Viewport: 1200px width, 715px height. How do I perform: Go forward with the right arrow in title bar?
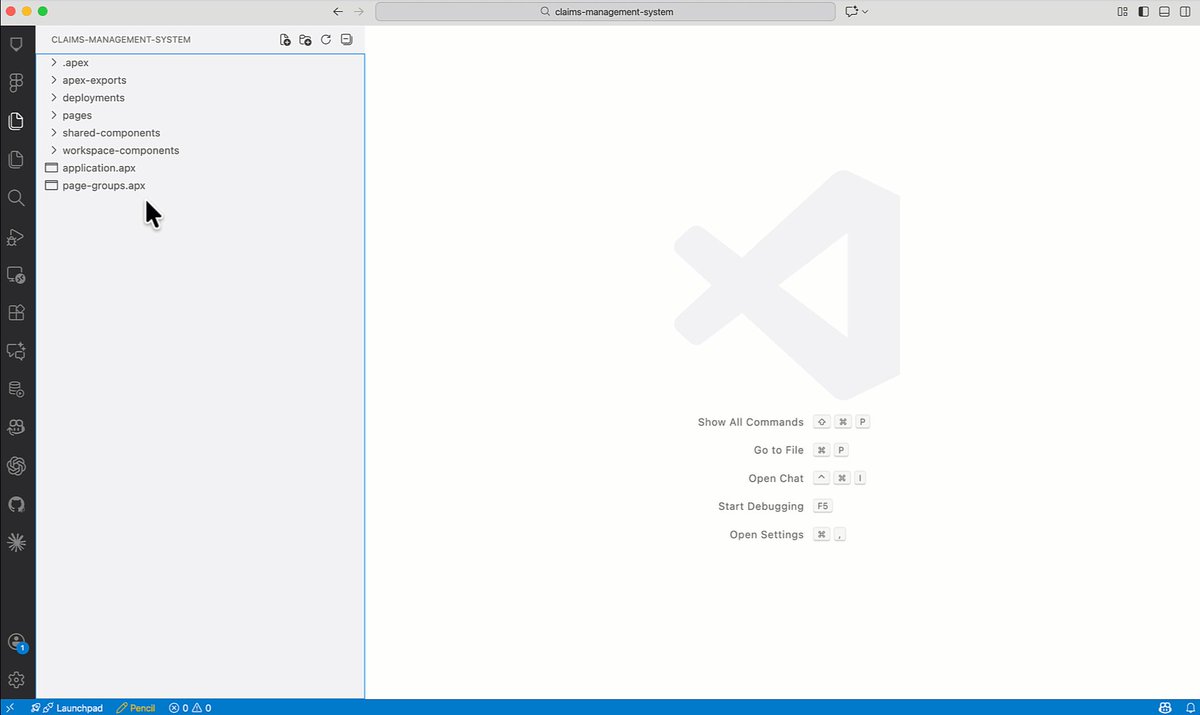360,11
